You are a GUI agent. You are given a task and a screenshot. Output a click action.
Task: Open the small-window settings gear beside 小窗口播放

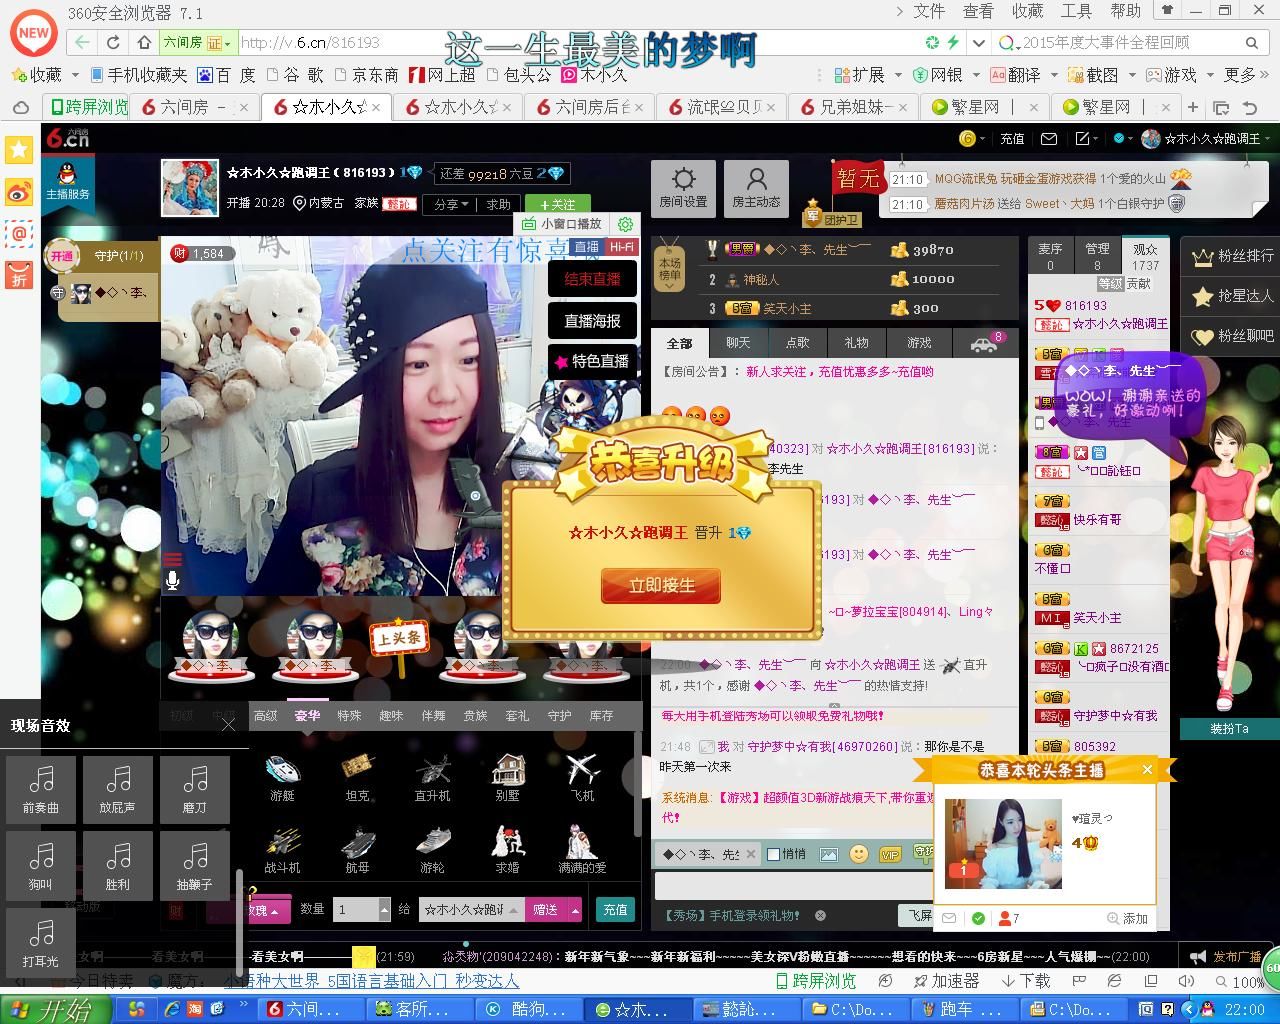625,224
